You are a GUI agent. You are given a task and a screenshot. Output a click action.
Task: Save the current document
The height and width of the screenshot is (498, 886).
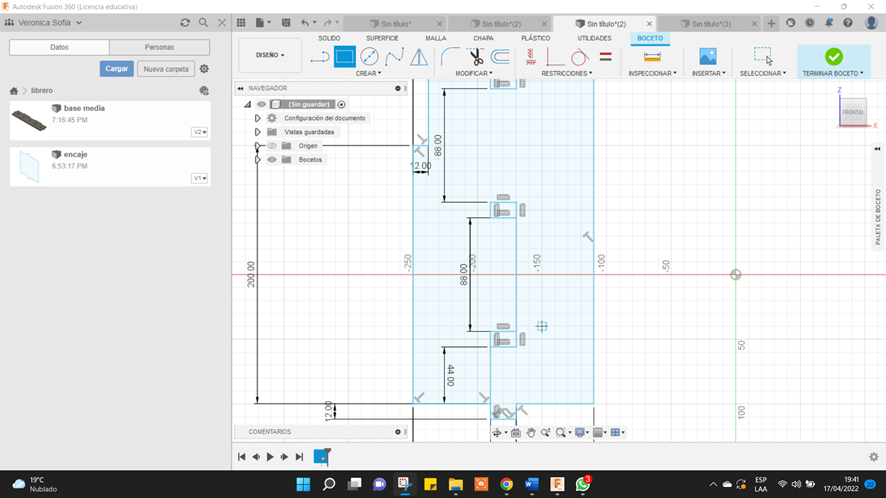point(286,23)
